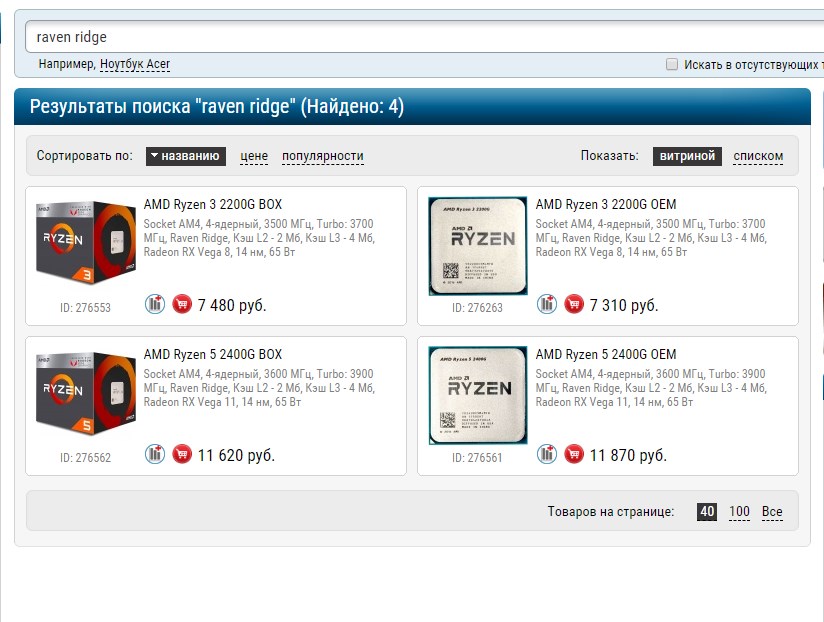The image size is (824, 622).
Task: Add Ryzen 3 2200G BOX to comparison
Action: [155, 304]
